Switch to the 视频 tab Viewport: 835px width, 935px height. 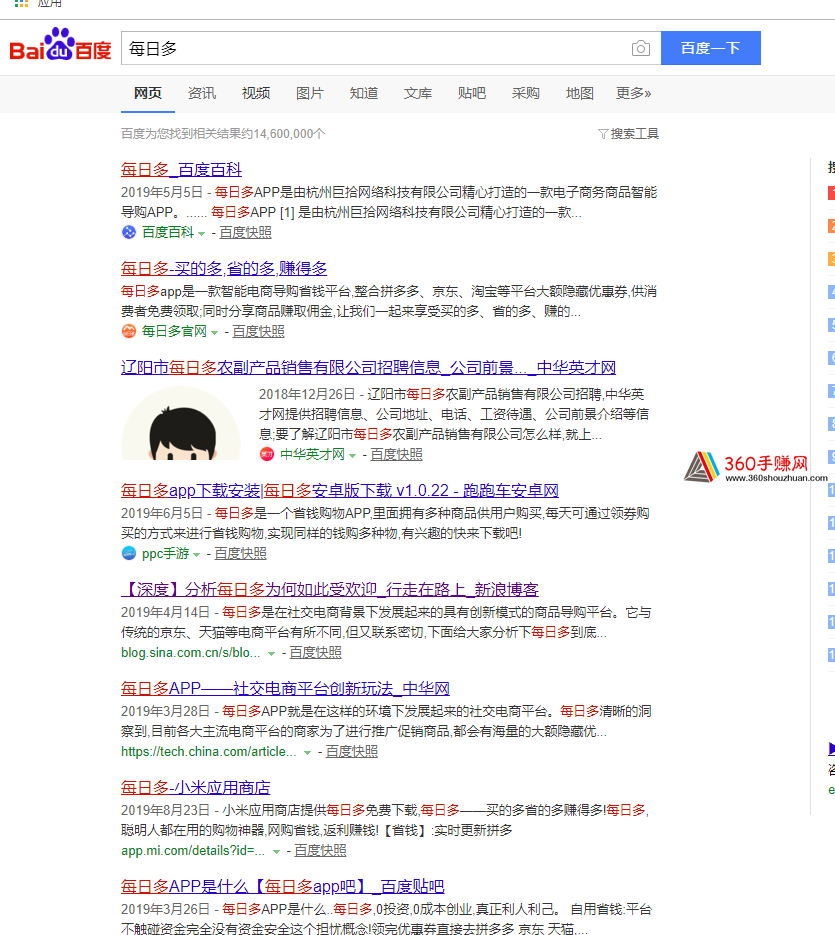coord(256,93)
